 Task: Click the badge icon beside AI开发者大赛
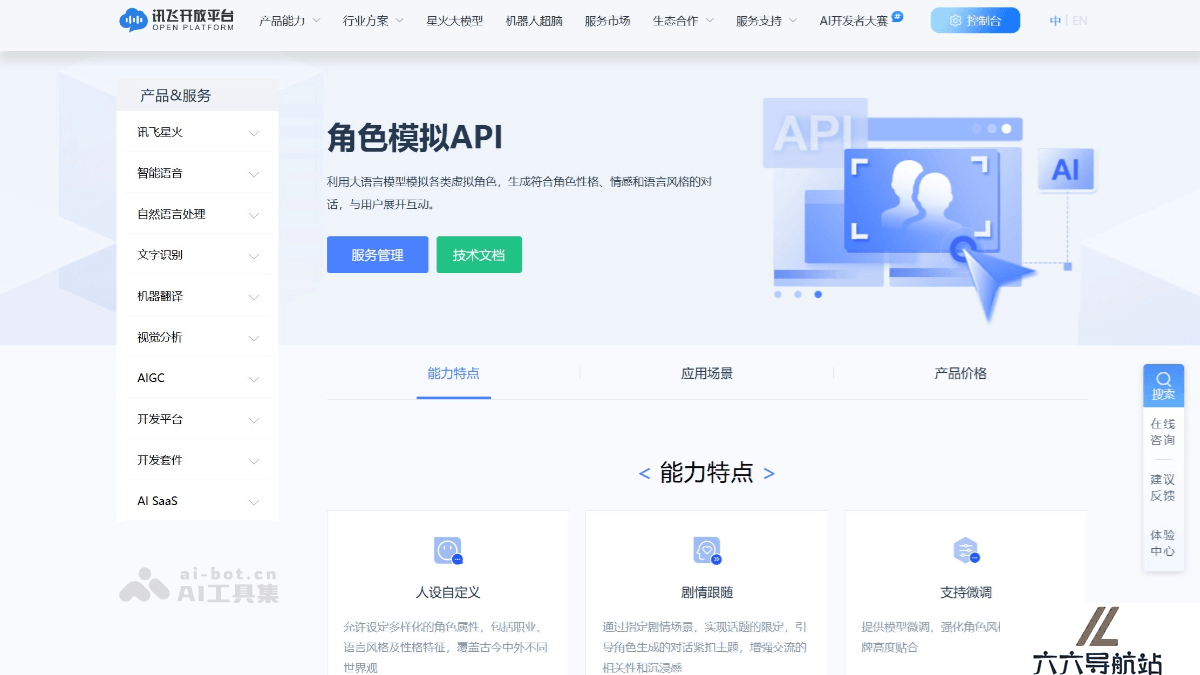[x=897, y=16]
